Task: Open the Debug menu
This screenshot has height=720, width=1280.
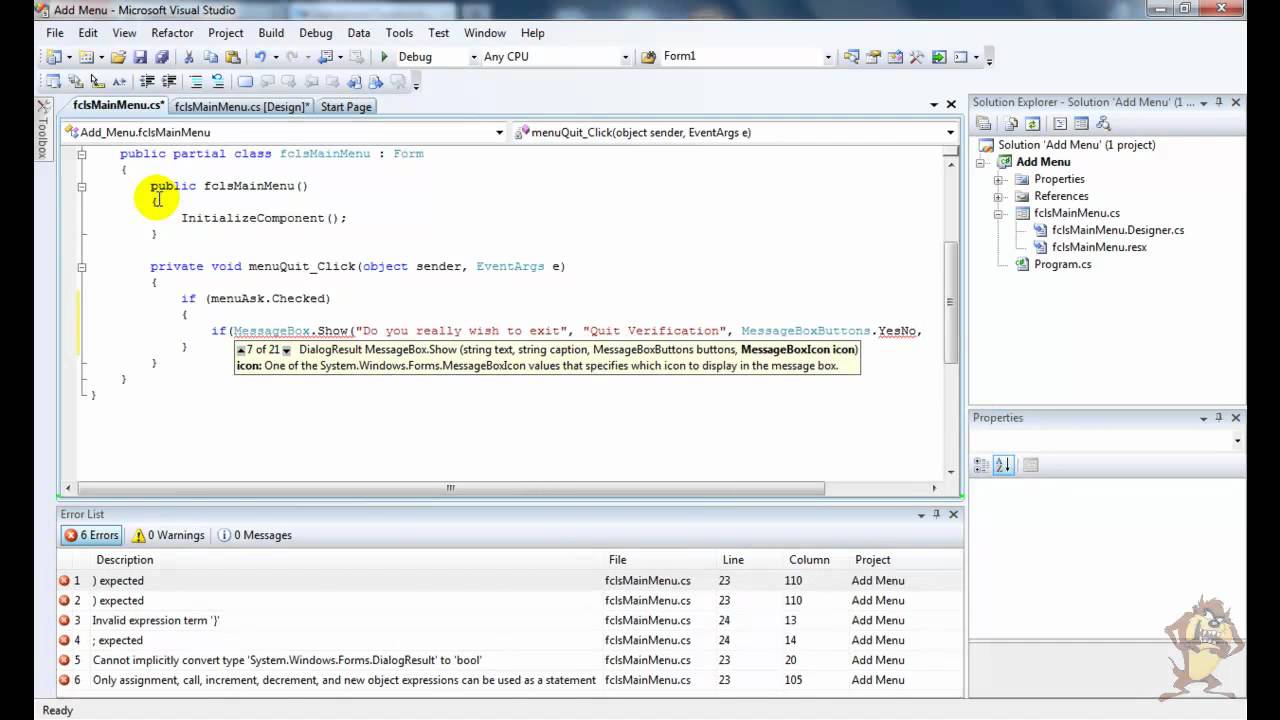Action: tap(316, 33)
